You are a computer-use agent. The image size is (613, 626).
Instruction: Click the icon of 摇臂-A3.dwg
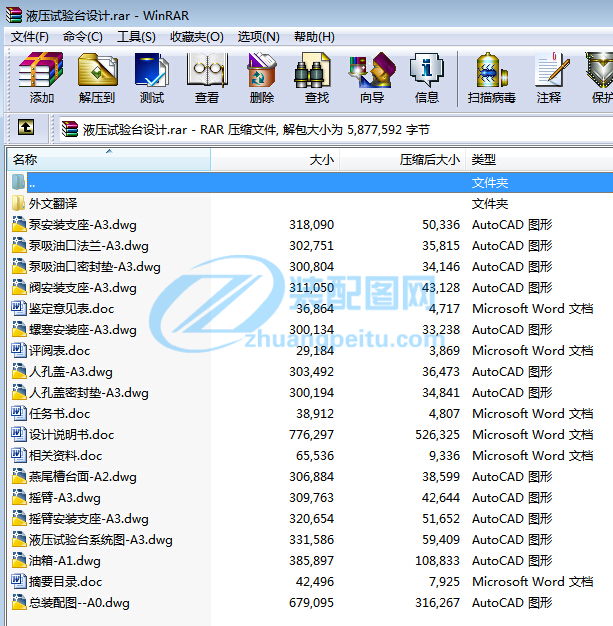point(18,497)
